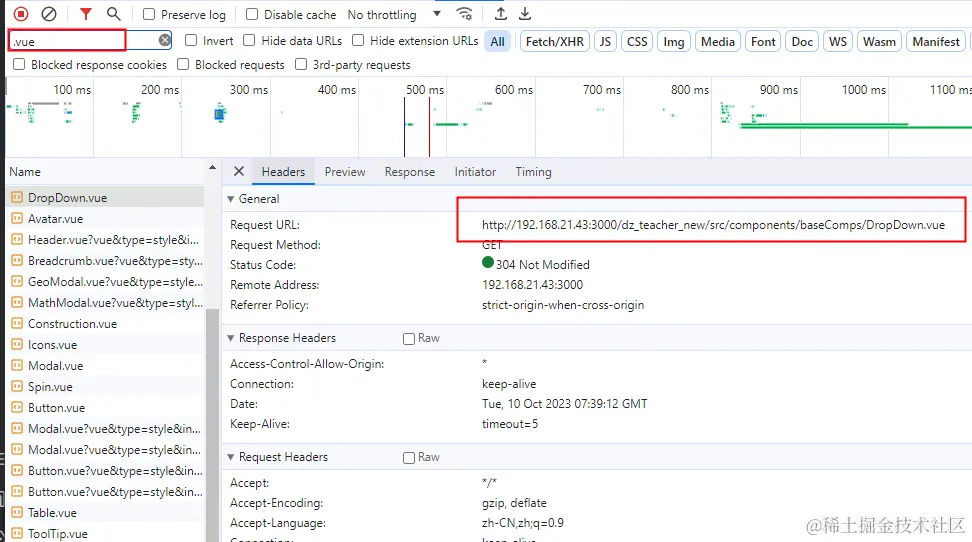Screen dimensions: 972x542
Task: Toggle Hide extension URLs checkbox
Action: pos(358,40)
